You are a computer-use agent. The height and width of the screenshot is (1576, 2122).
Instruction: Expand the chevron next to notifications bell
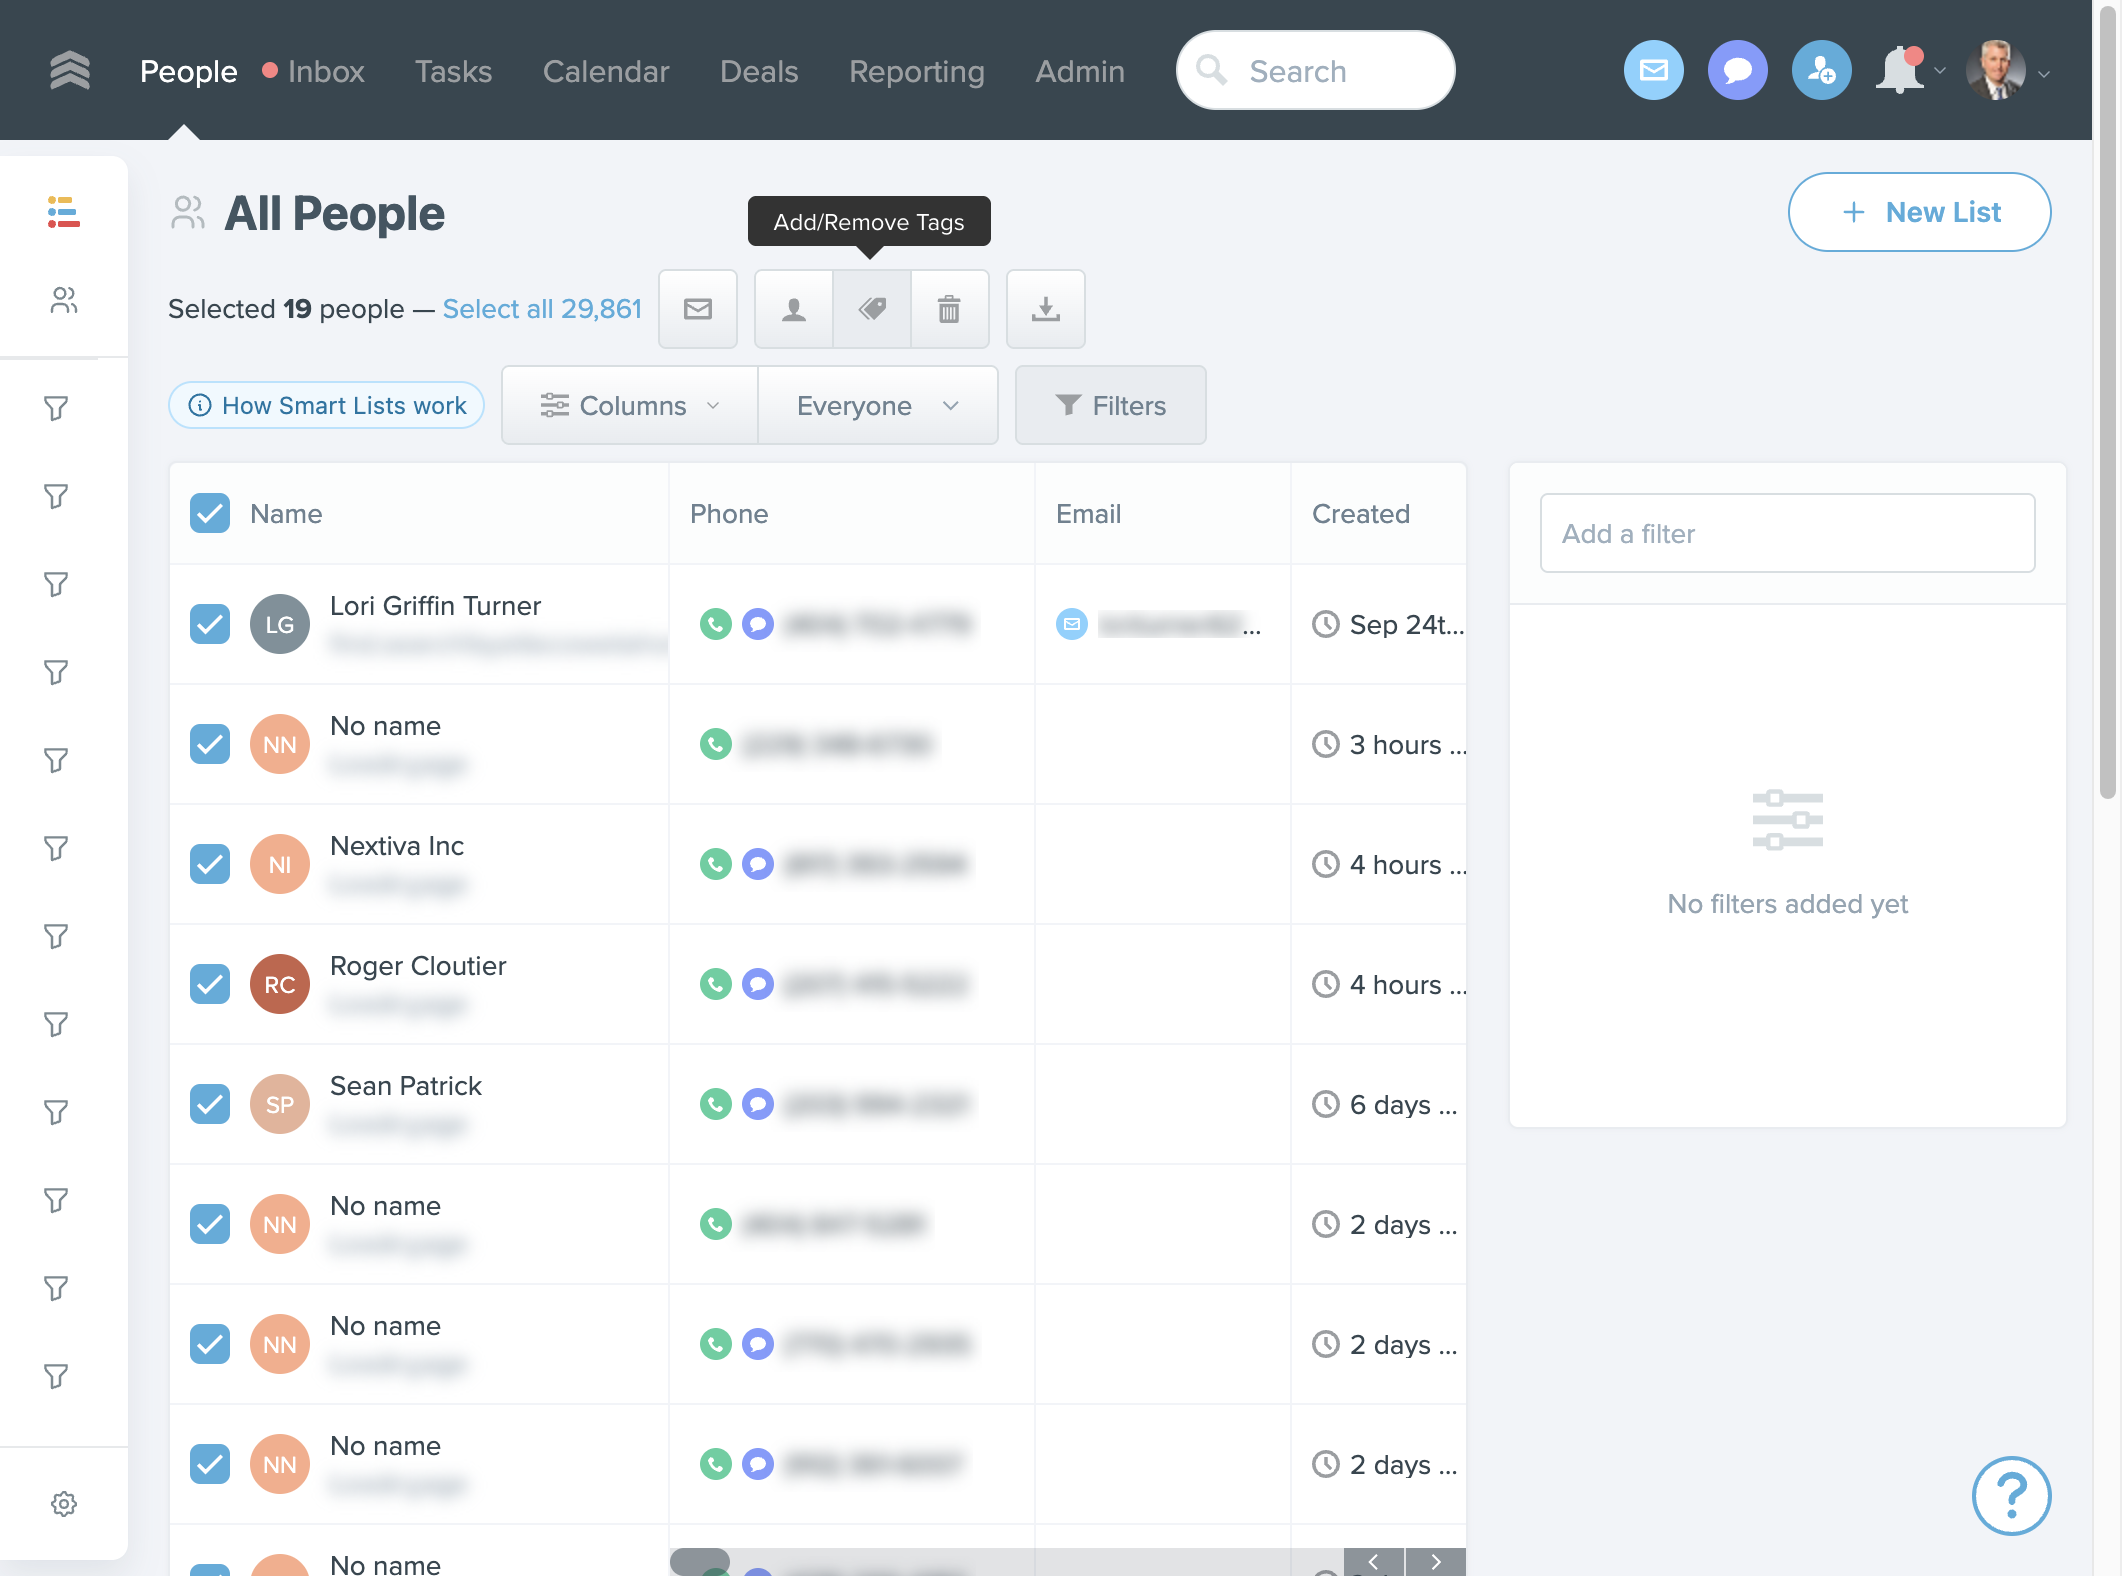click(x=1940, y=71)
